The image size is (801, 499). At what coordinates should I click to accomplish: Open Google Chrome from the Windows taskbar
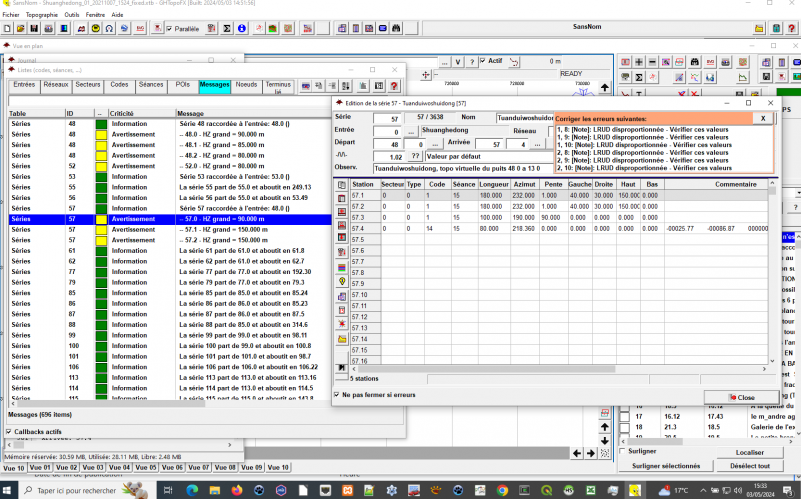(x=502, y=490)
